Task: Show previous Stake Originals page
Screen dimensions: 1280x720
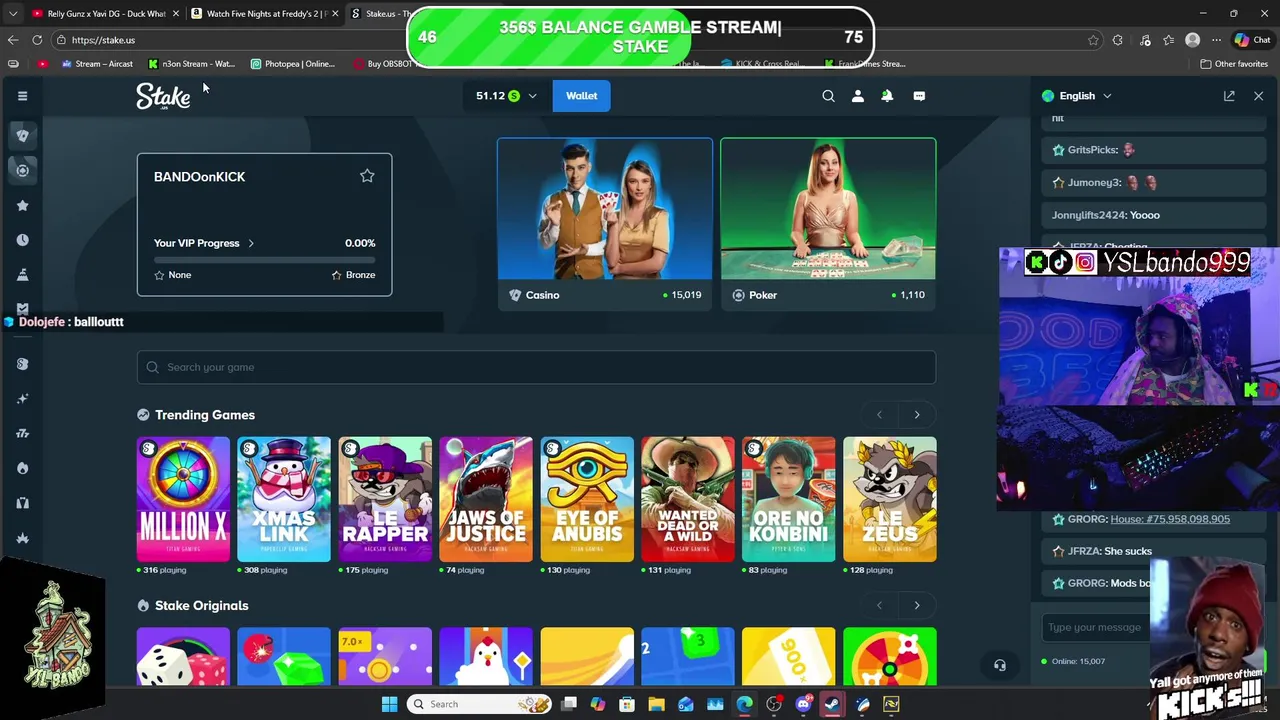Action: (x=879, y=605)
